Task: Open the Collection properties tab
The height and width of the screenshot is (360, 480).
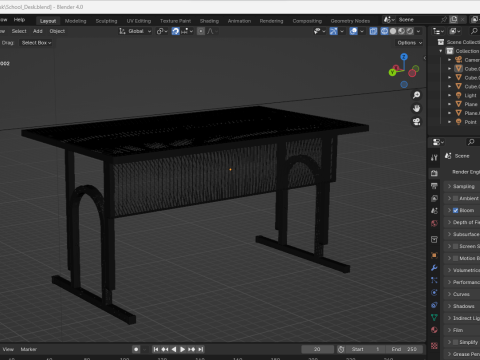Action: (434, 239)
